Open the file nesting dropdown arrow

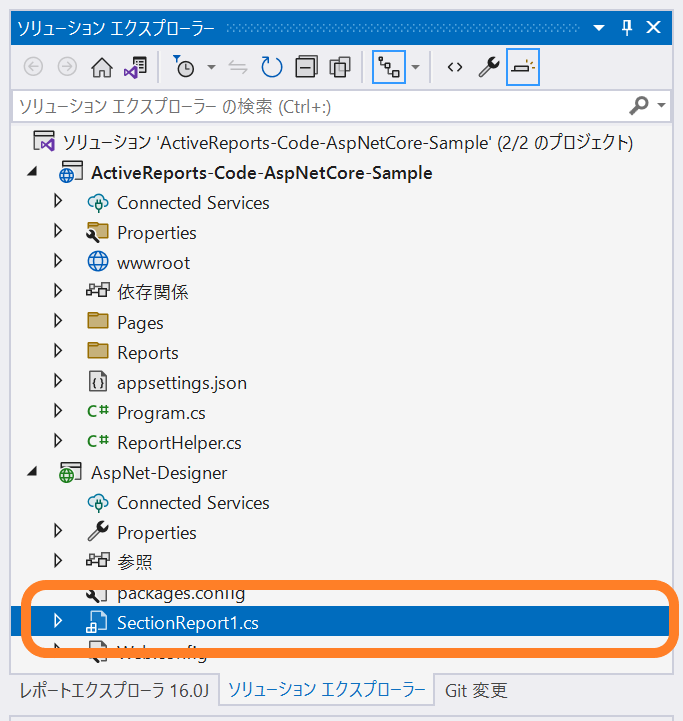tap(415, 68)
